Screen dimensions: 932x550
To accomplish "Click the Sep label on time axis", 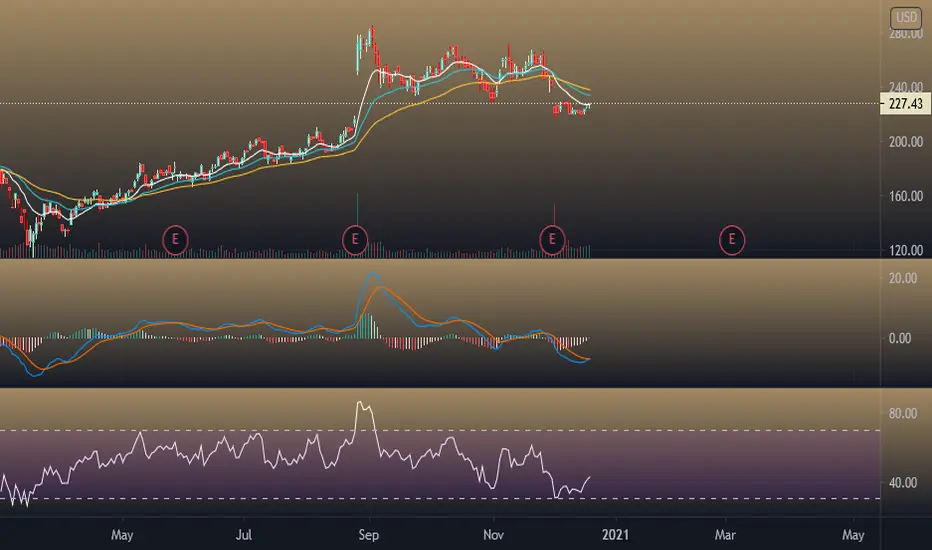I will point(369,535).
